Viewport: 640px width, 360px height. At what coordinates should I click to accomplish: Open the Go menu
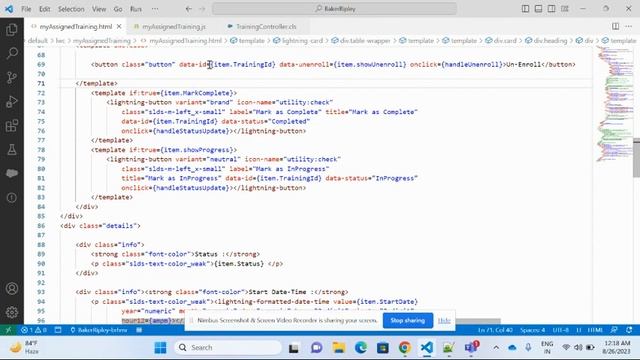tap(118, 9)
